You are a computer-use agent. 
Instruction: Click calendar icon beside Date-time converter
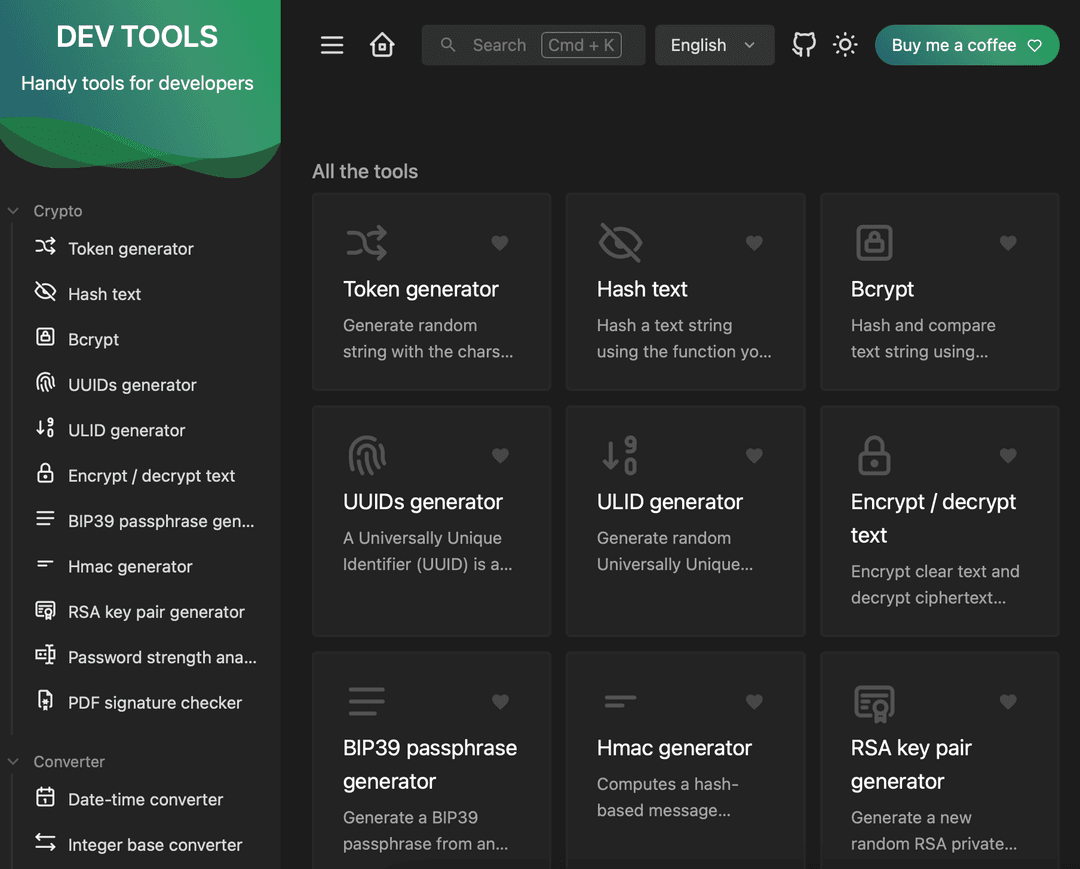[45, 797]
